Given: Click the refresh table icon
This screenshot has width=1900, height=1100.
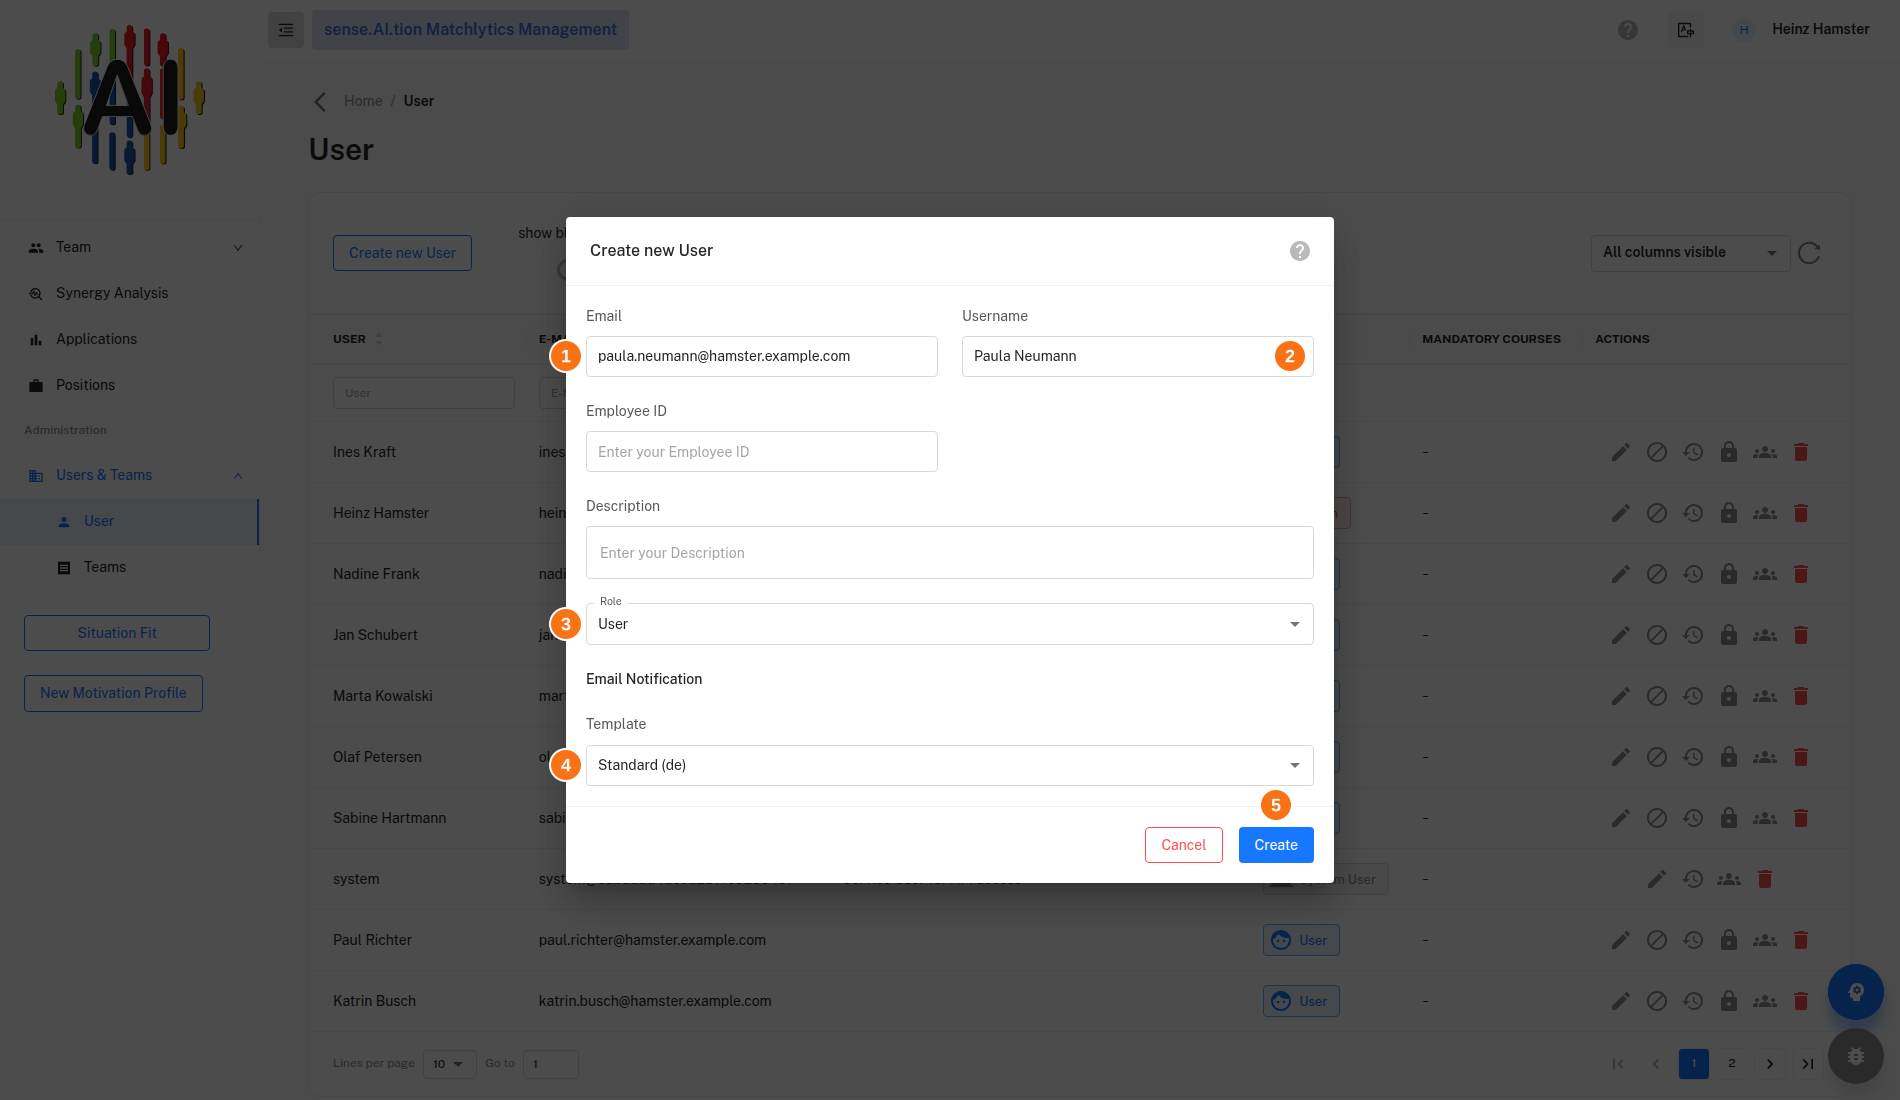Looking at the screenshot, I should pyautogui.click(x=1809, y=253).
